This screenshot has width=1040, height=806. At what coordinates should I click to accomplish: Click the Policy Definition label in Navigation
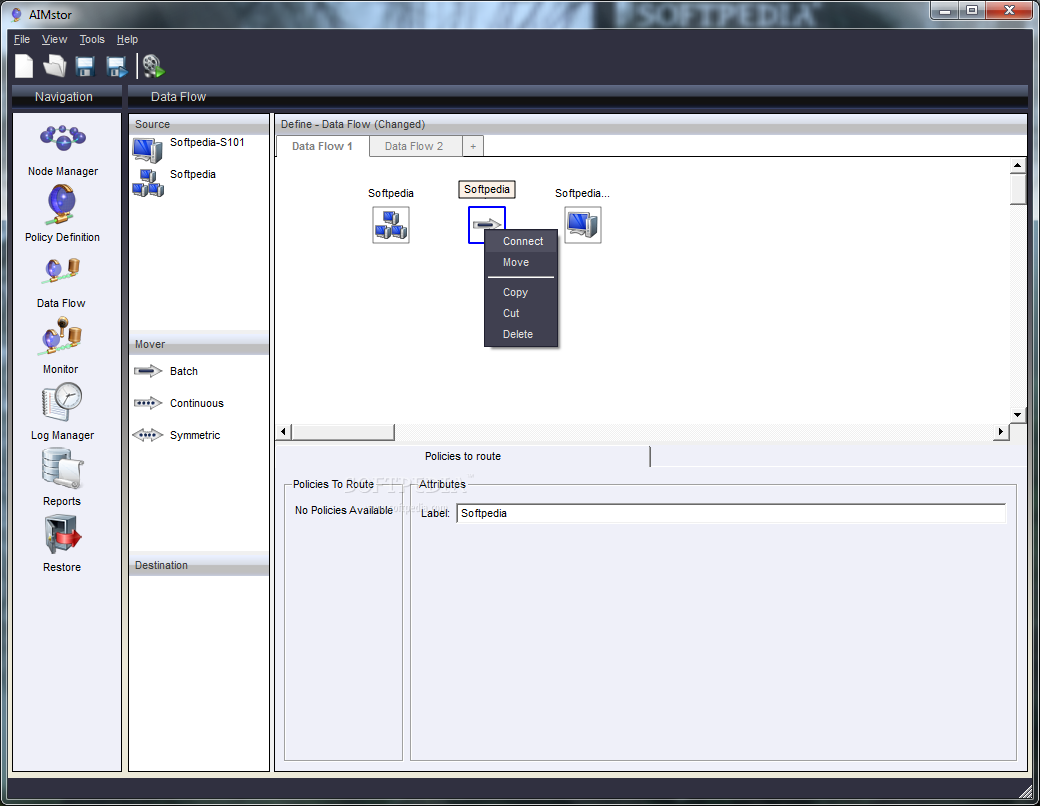(x=62, y=237)
